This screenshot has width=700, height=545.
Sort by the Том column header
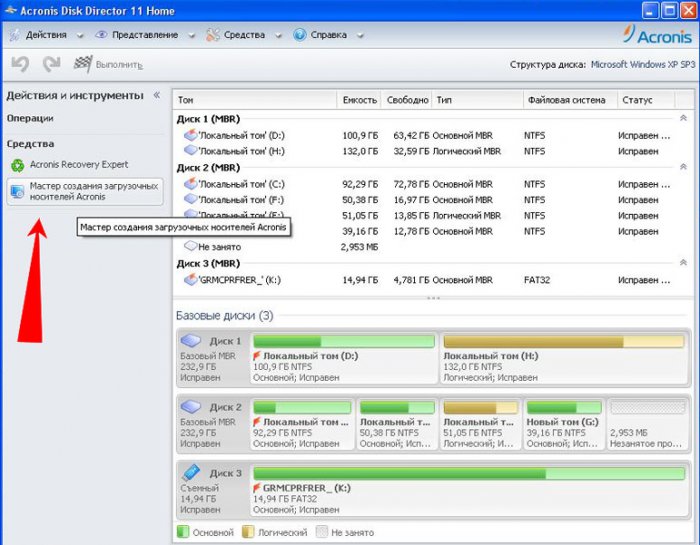pos(254,100)
